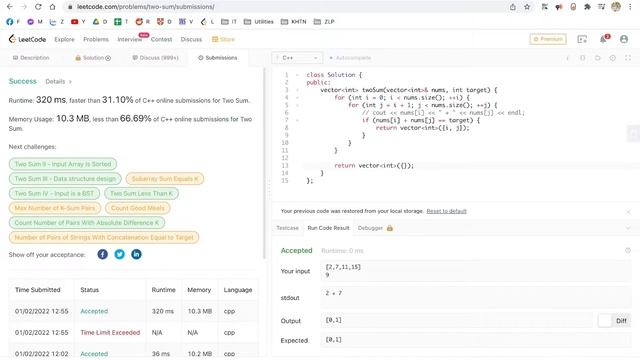Image resolution: width=640 pixels, height=360 pixels.
Task: Open the Time Limit Exceeded submission
Action: point(110,332)
